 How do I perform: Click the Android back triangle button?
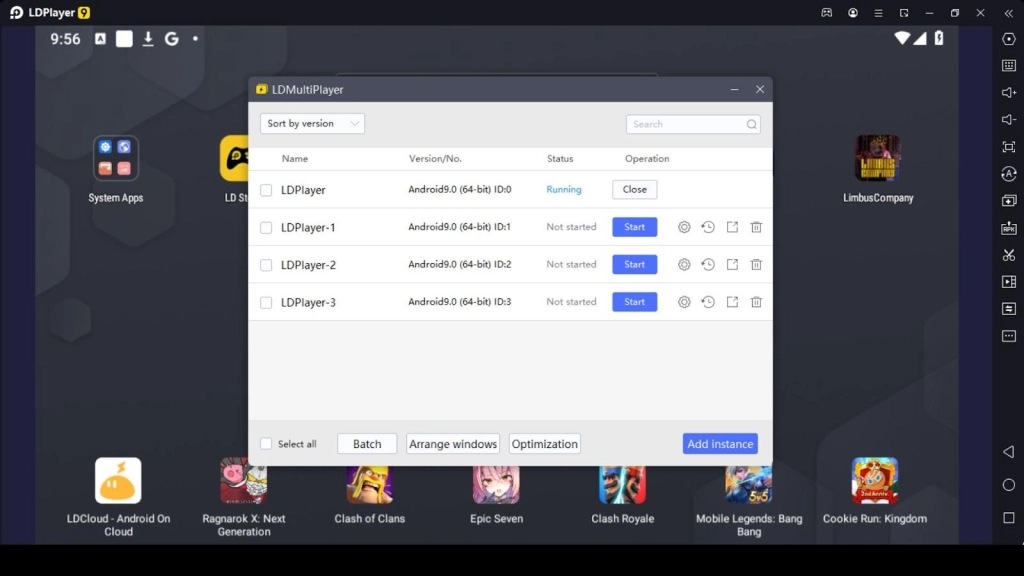coord(1009,452)
